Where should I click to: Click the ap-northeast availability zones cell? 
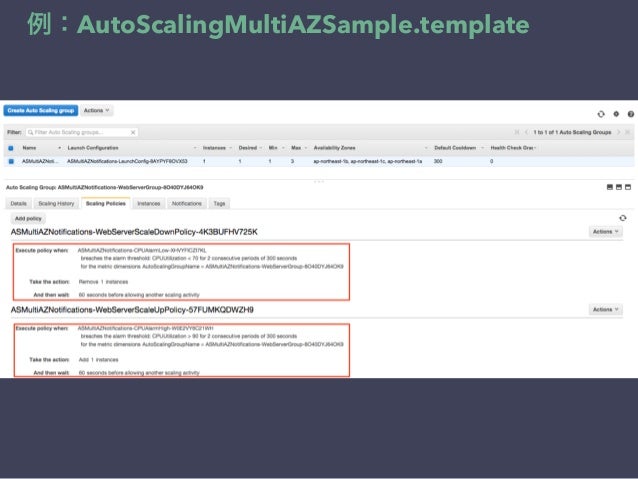point(367,162)
